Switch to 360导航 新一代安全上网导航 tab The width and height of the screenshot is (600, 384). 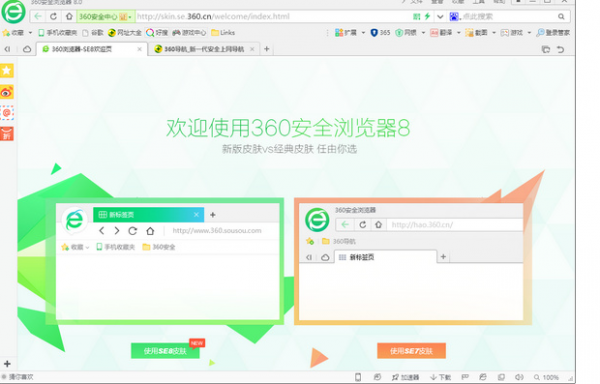tap(204, 49)
